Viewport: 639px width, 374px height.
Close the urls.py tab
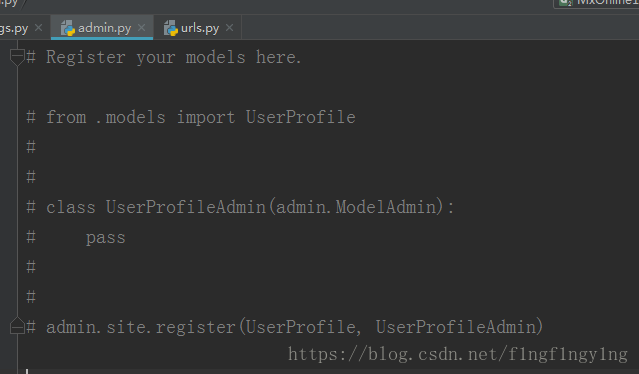click(x=229, y=28)
